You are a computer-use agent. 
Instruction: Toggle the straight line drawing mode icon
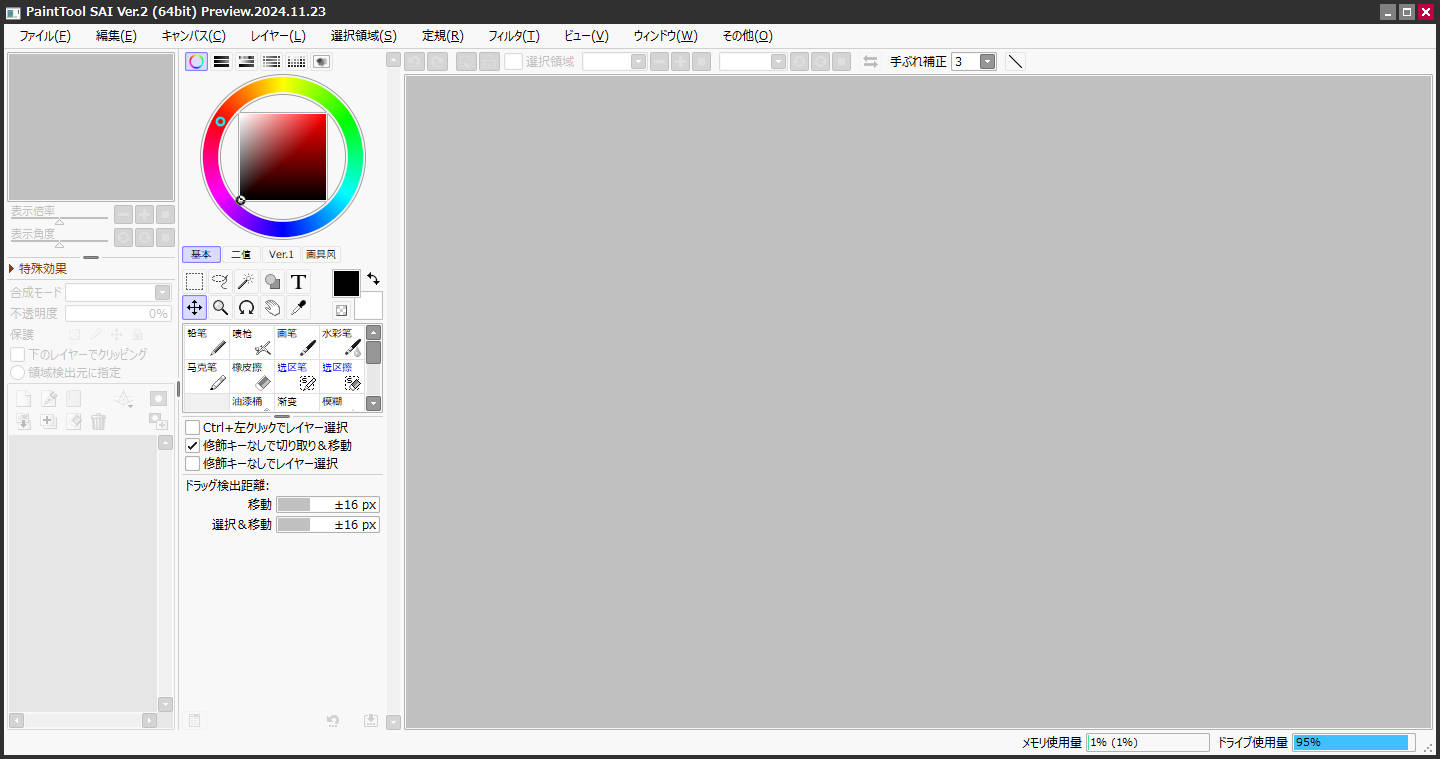click(x=1015, y=62)
